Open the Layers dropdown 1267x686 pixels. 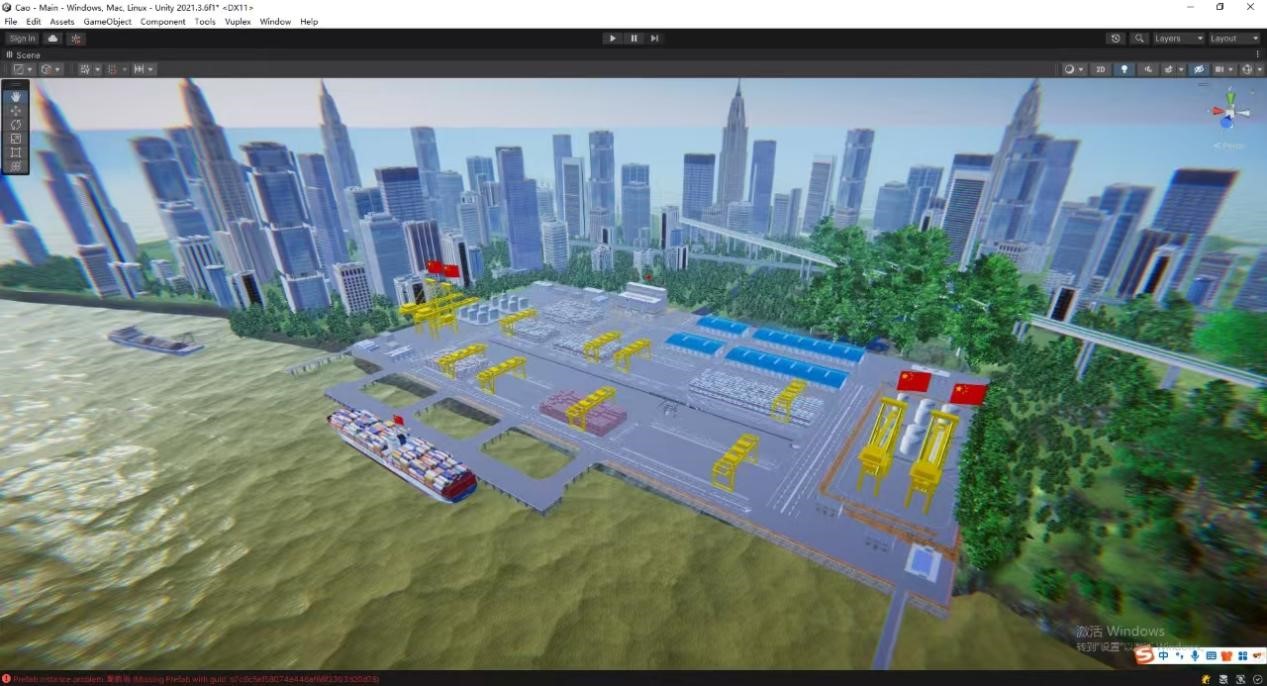click(x=1178, y=38)
